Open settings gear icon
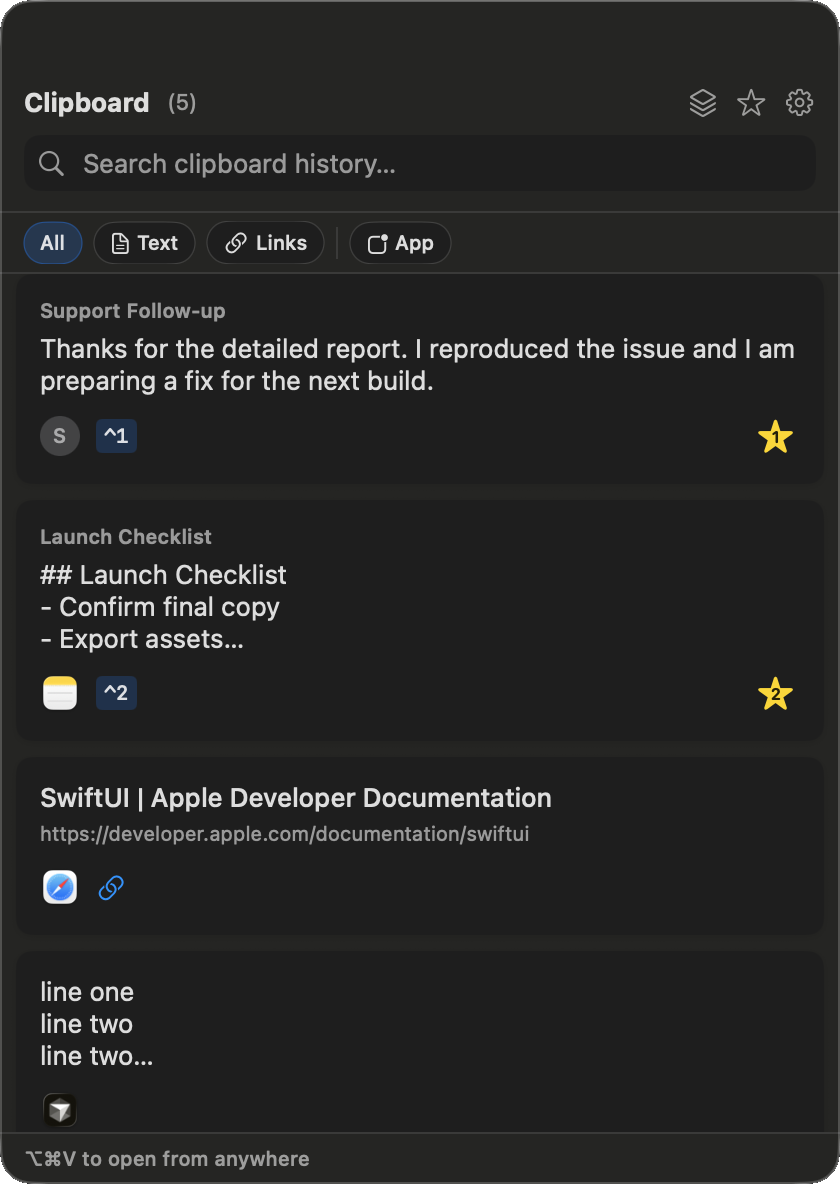Image resolution: width=840 pixels, height=1184 pixels. pos(799,103)
